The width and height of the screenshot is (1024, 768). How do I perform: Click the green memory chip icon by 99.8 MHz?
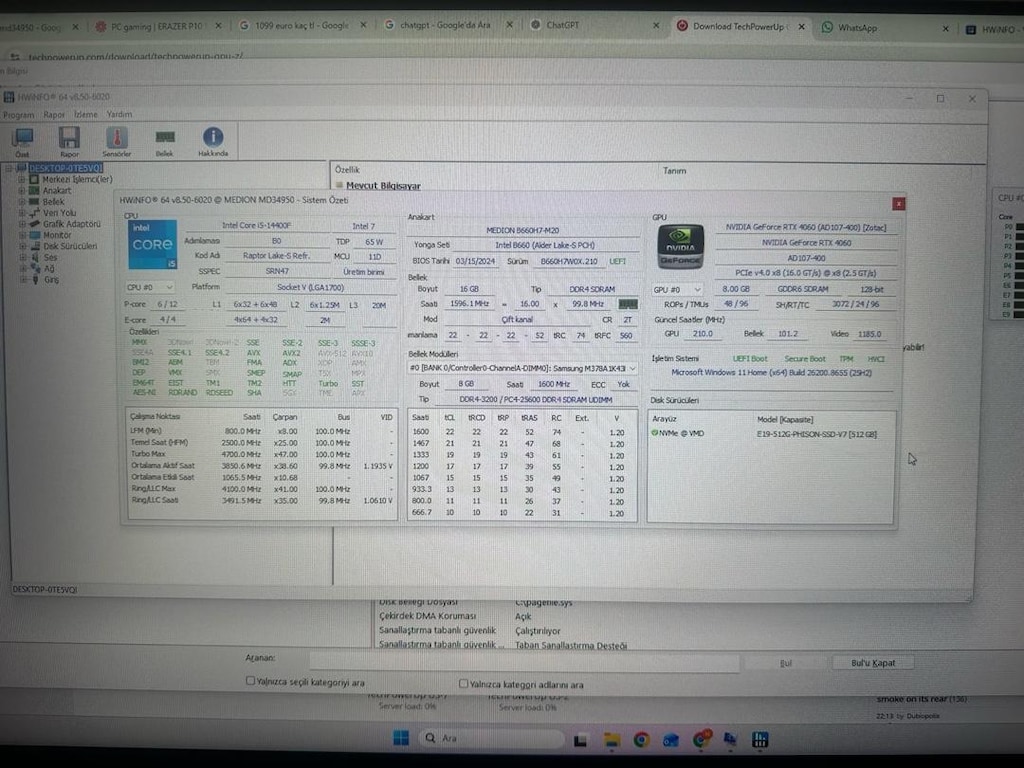coord(628,304)
